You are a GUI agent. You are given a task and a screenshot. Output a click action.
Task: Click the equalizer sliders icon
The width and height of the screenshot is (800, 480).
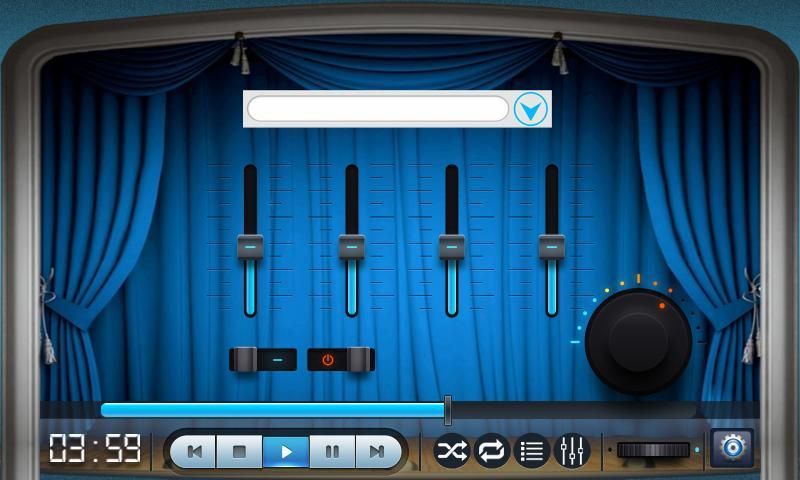pos(572,451)
